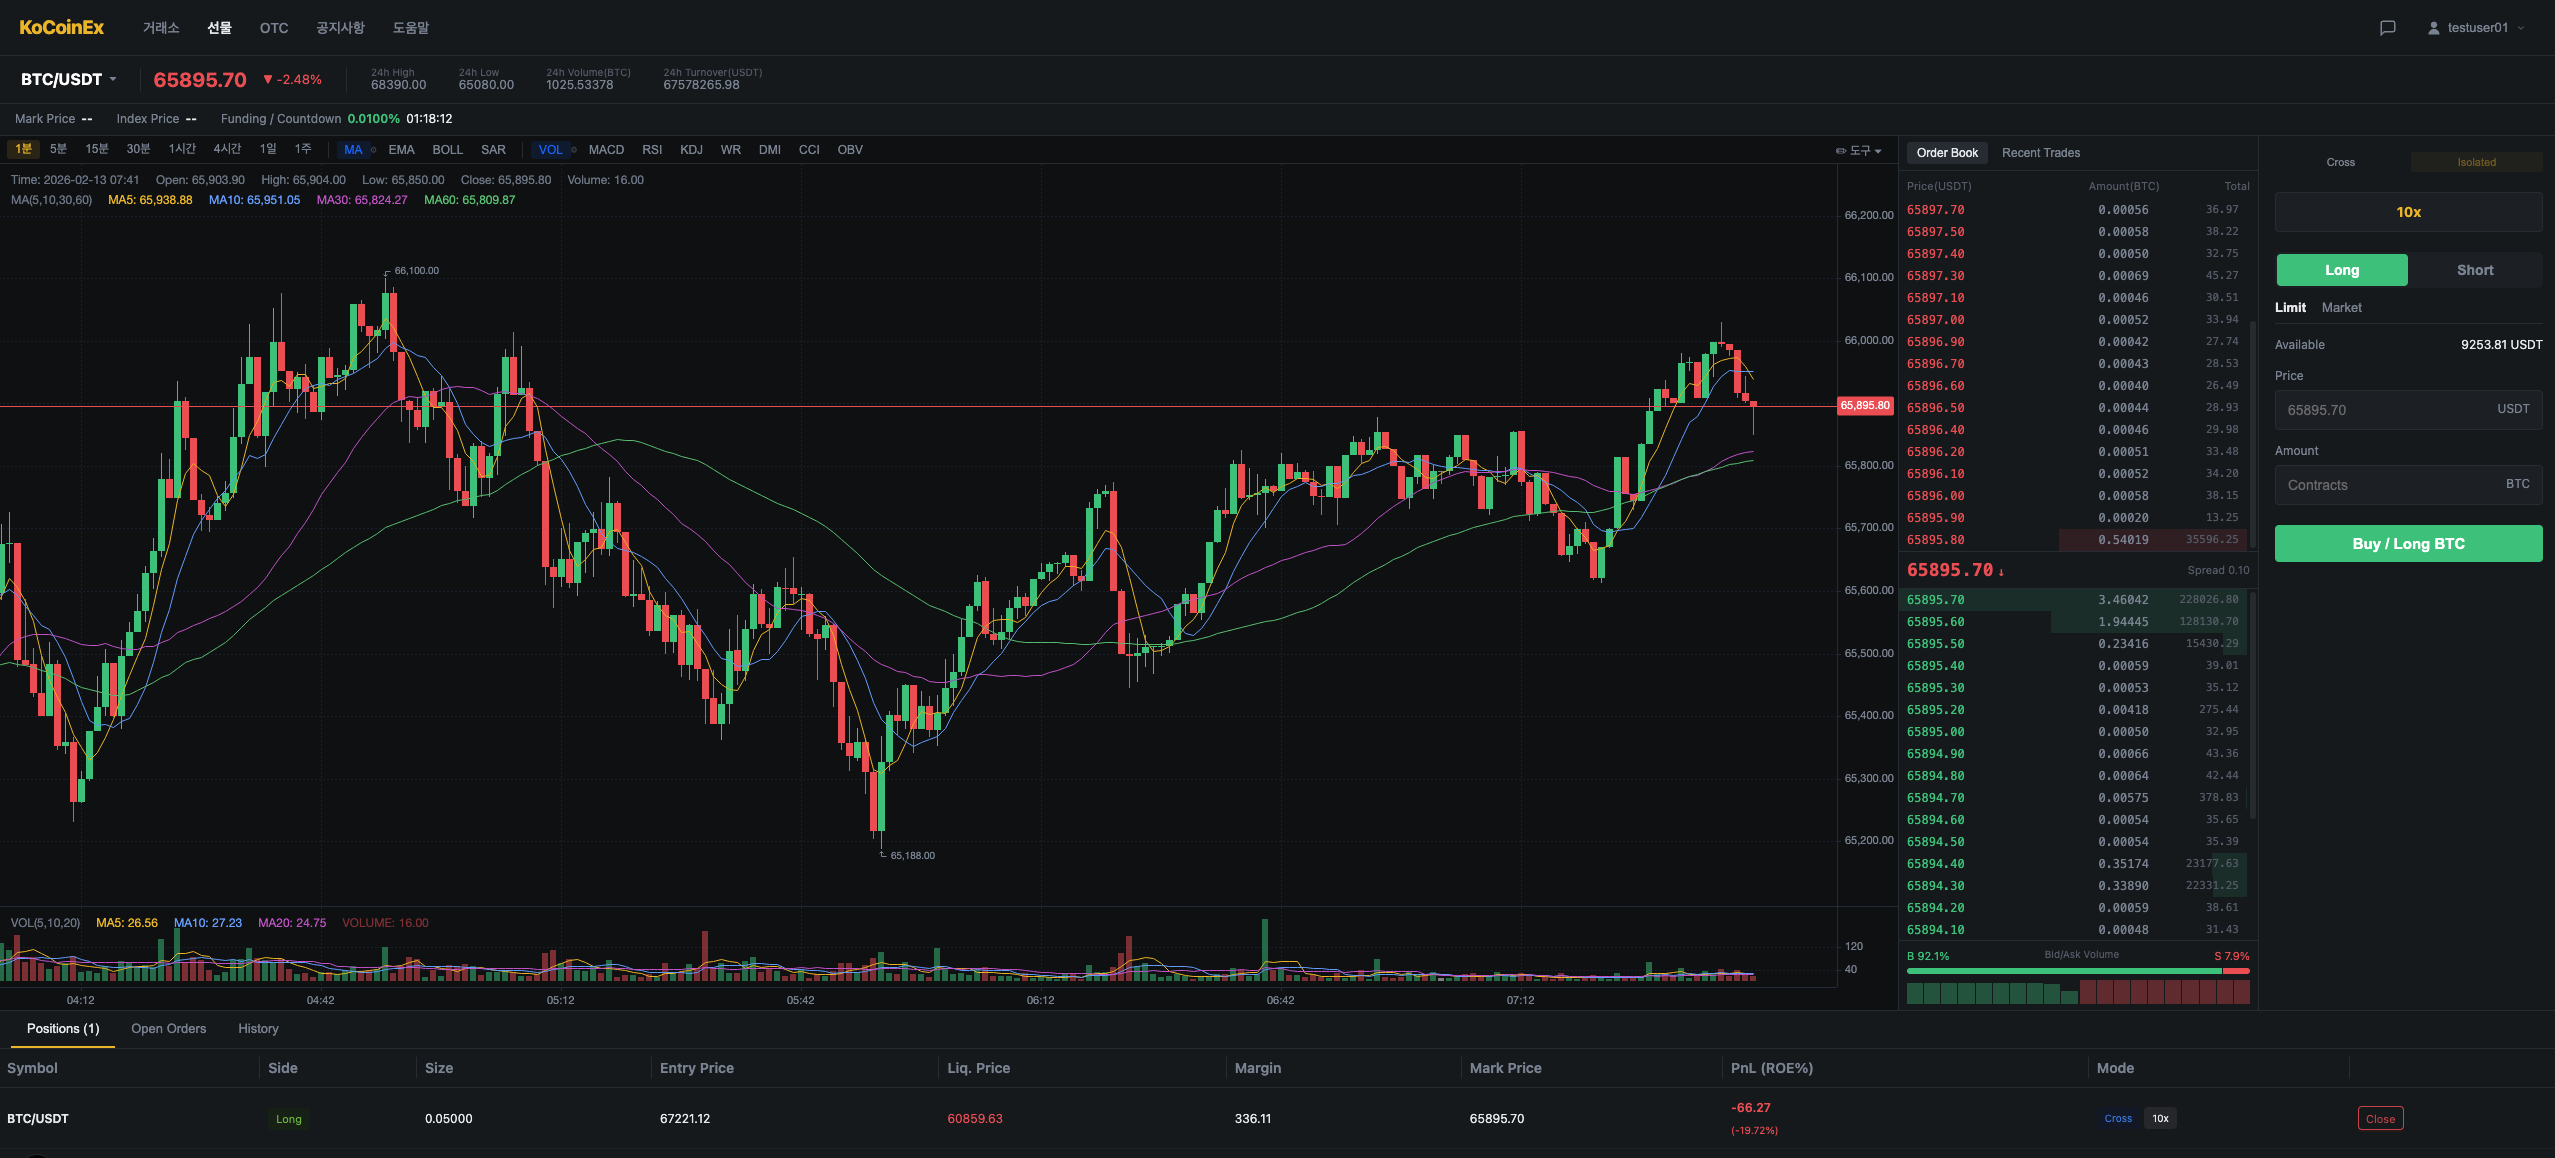Click the Amount contracts input field

coord(2408,485)
